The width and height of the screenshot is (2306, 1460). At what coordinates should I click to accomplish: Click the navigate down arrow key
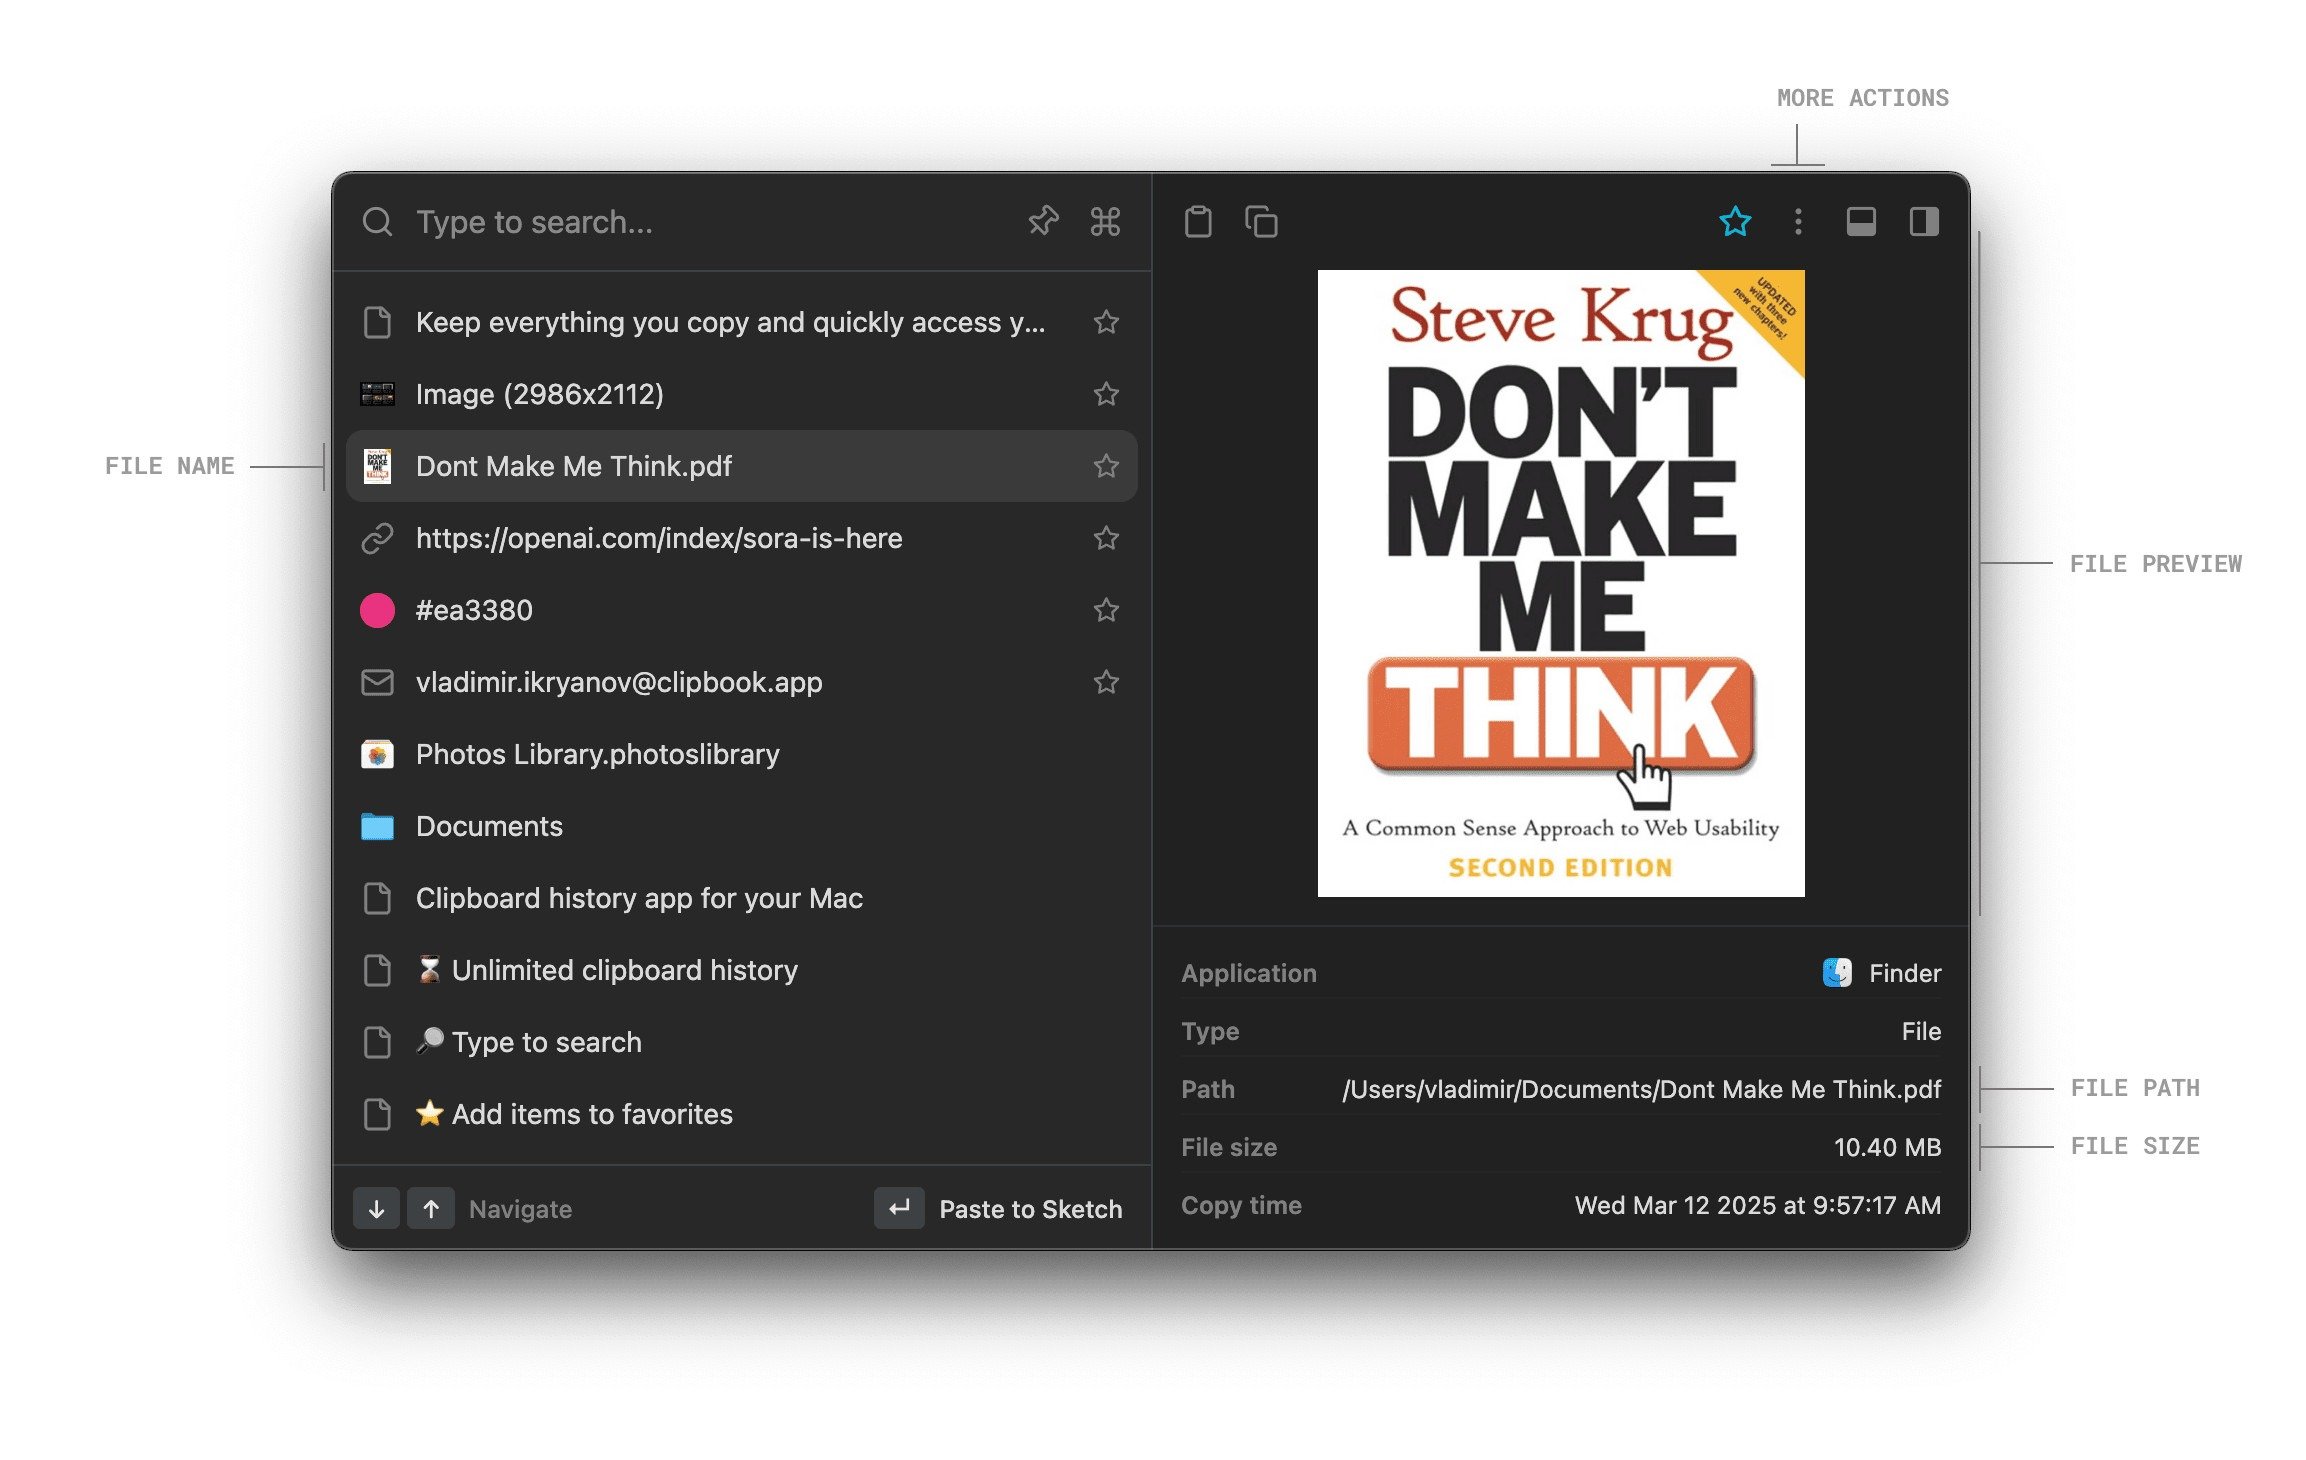[376, 1208]
